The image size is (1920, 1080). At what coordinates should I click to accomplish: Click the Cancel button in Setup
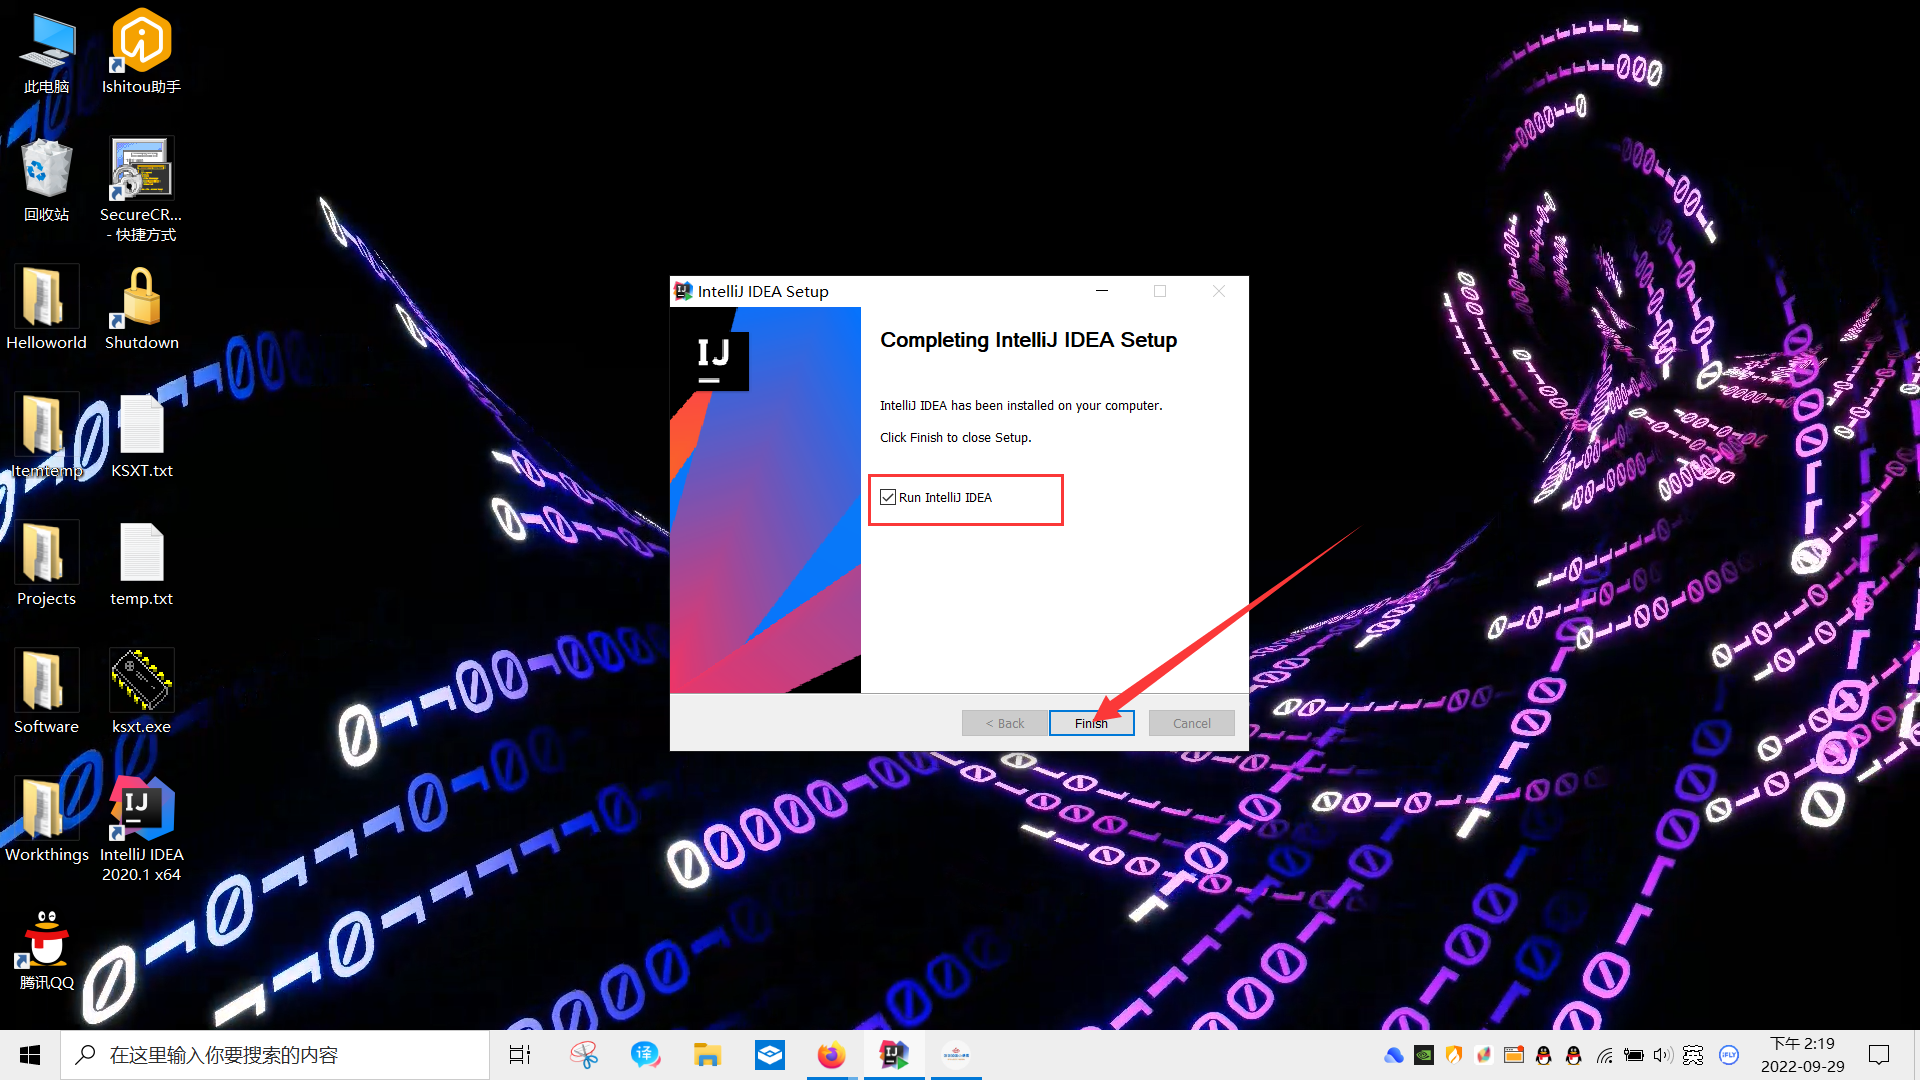tap(1191, 723)
